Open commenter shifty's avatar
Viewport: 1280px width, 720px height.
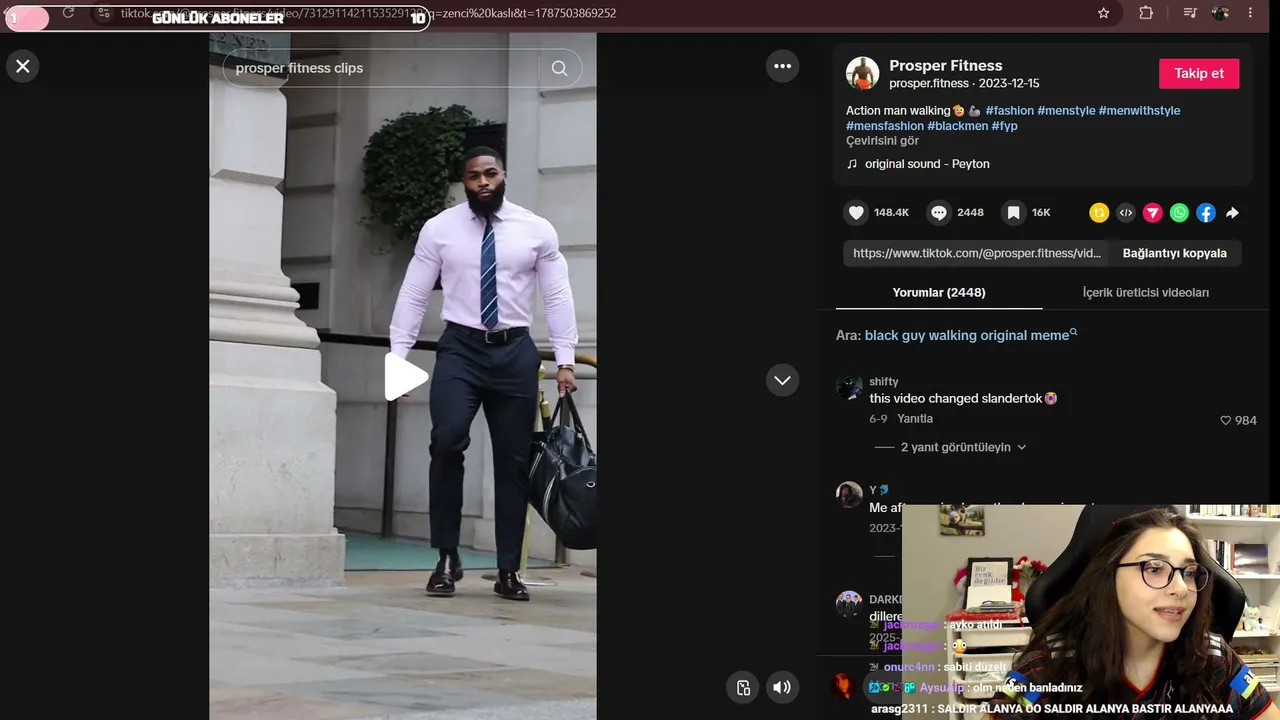(849, 387)
